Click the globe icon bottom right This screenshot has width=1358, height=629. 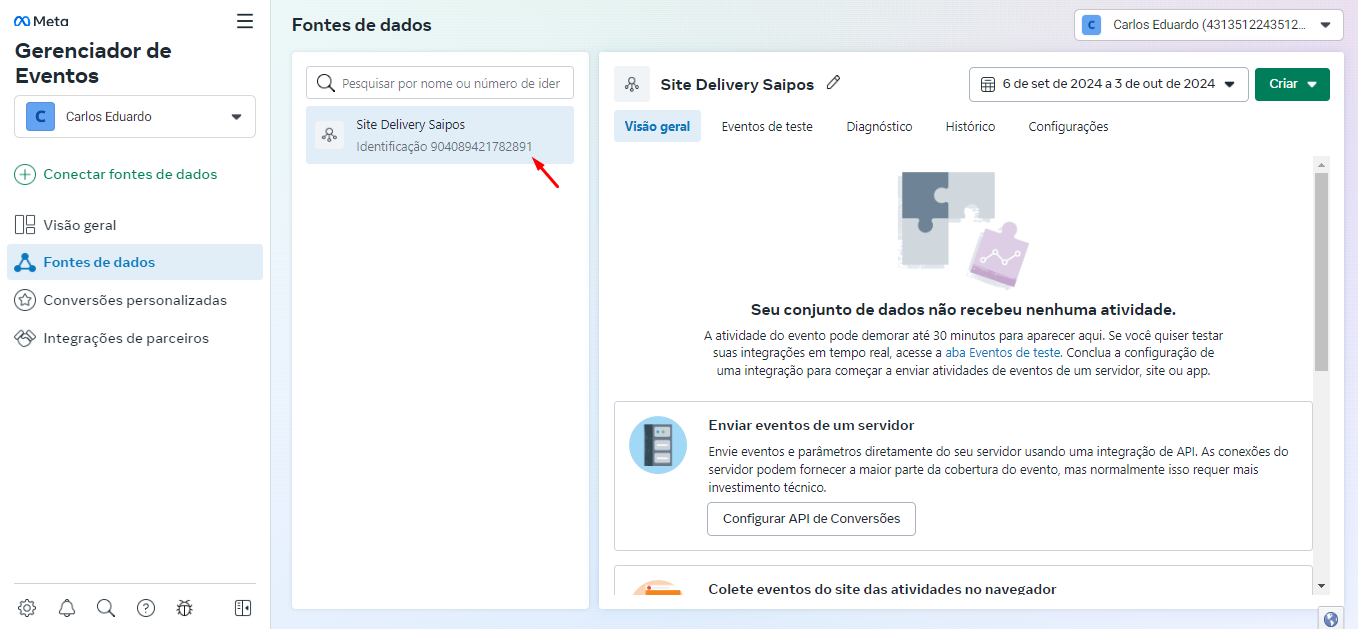[x=1330, y=619]
